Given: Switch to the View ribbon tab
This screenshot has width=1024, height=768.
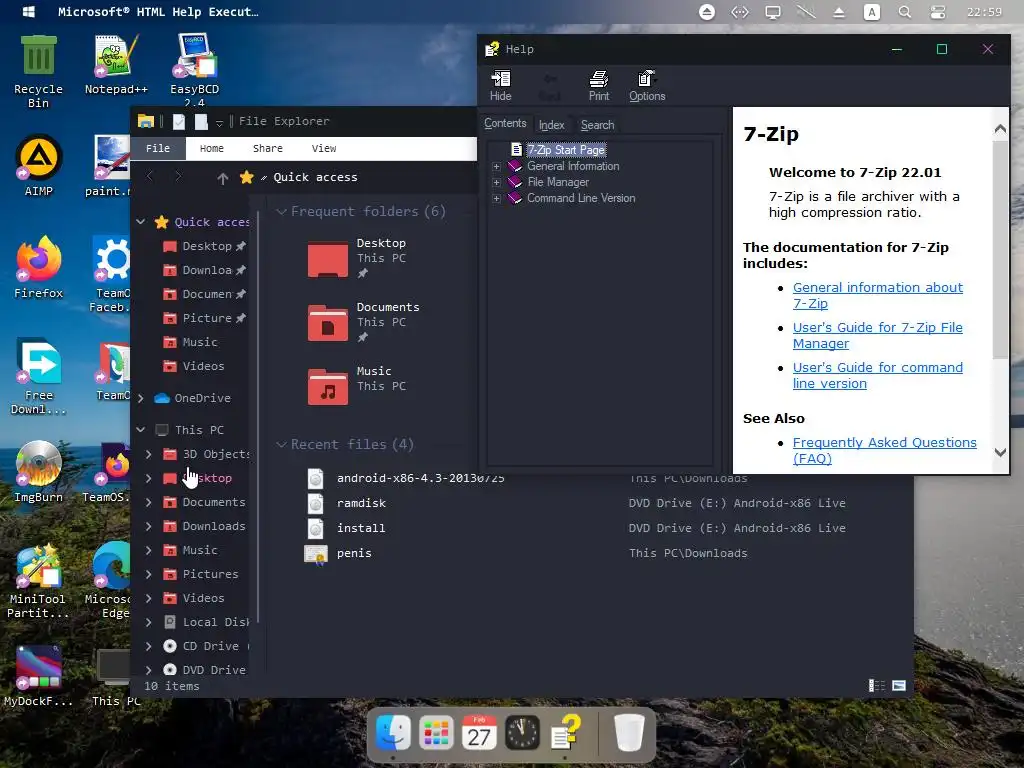Looking at the screenshot, I should coord(324,148).
